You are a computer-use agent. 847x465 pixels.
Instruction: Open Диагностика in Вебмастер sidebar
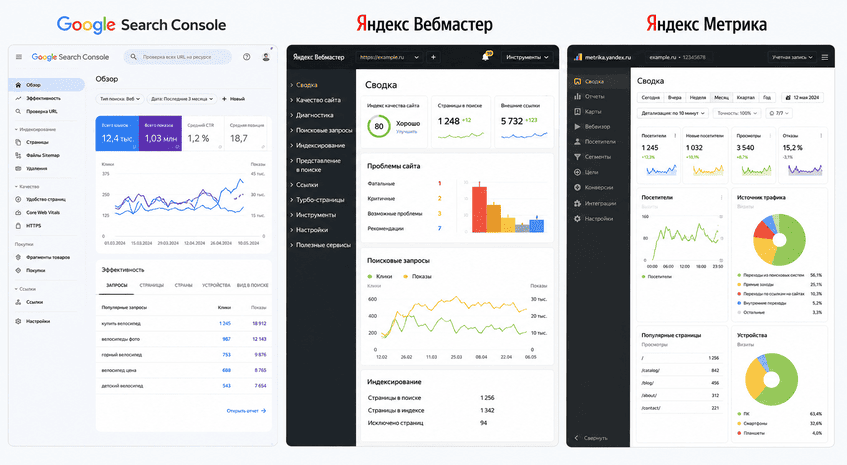tap(312, 115)
